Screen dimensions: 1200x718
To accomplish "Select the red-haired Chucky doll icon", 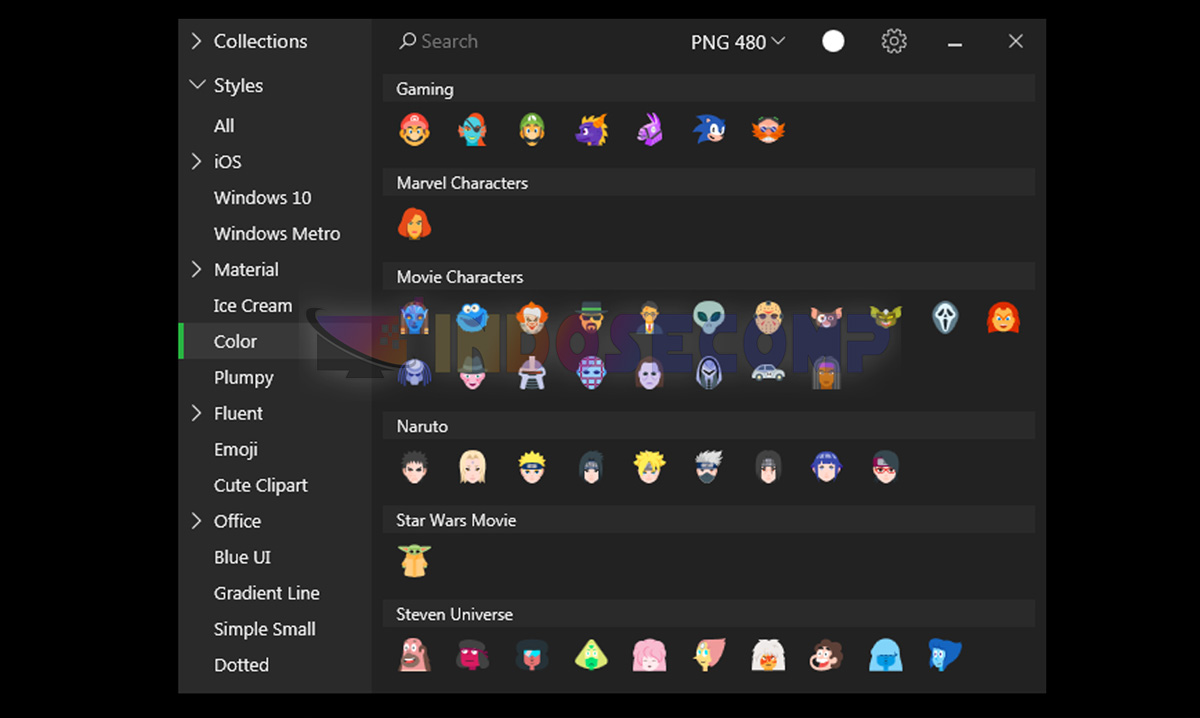I will tap(1003, 318).
